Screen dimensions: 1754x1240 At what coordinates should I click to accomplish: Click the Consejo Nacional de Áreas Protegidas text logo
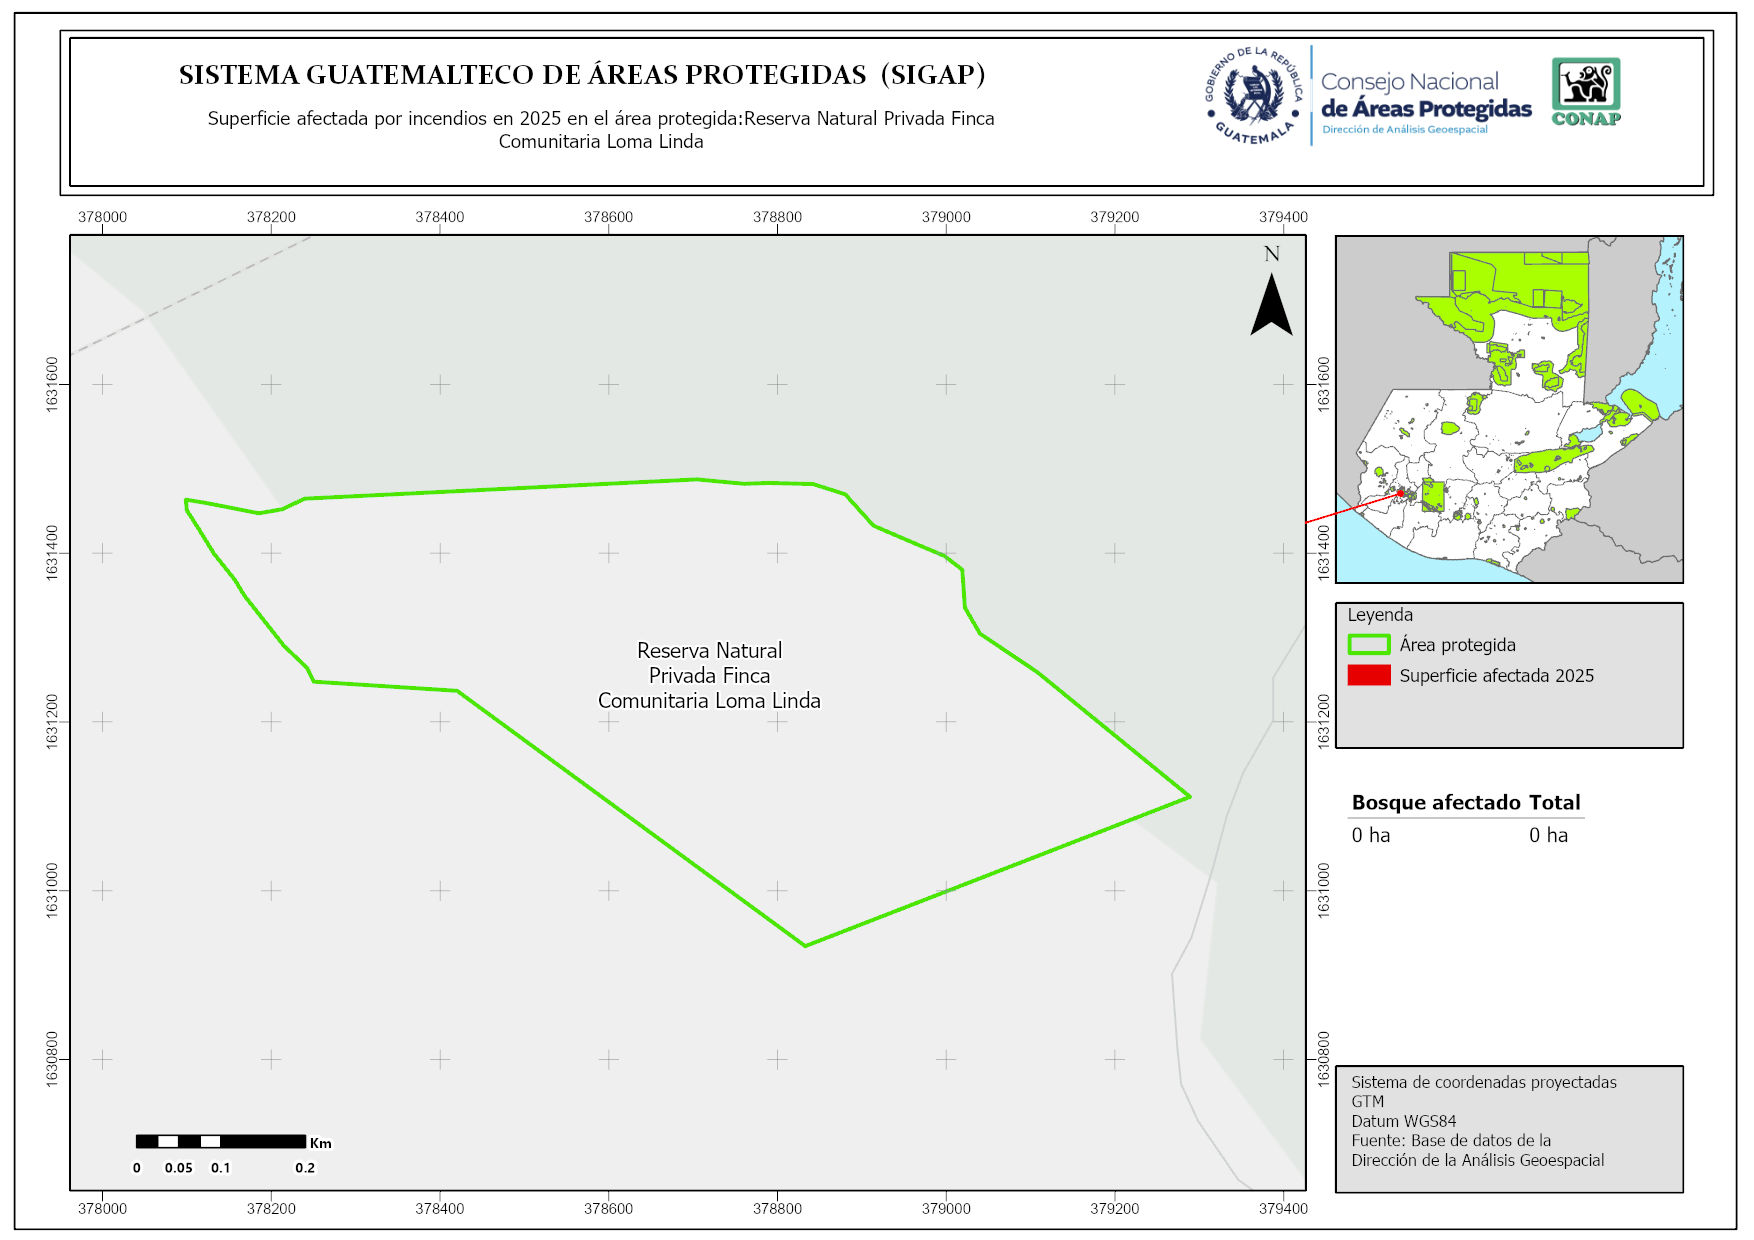1425,96
